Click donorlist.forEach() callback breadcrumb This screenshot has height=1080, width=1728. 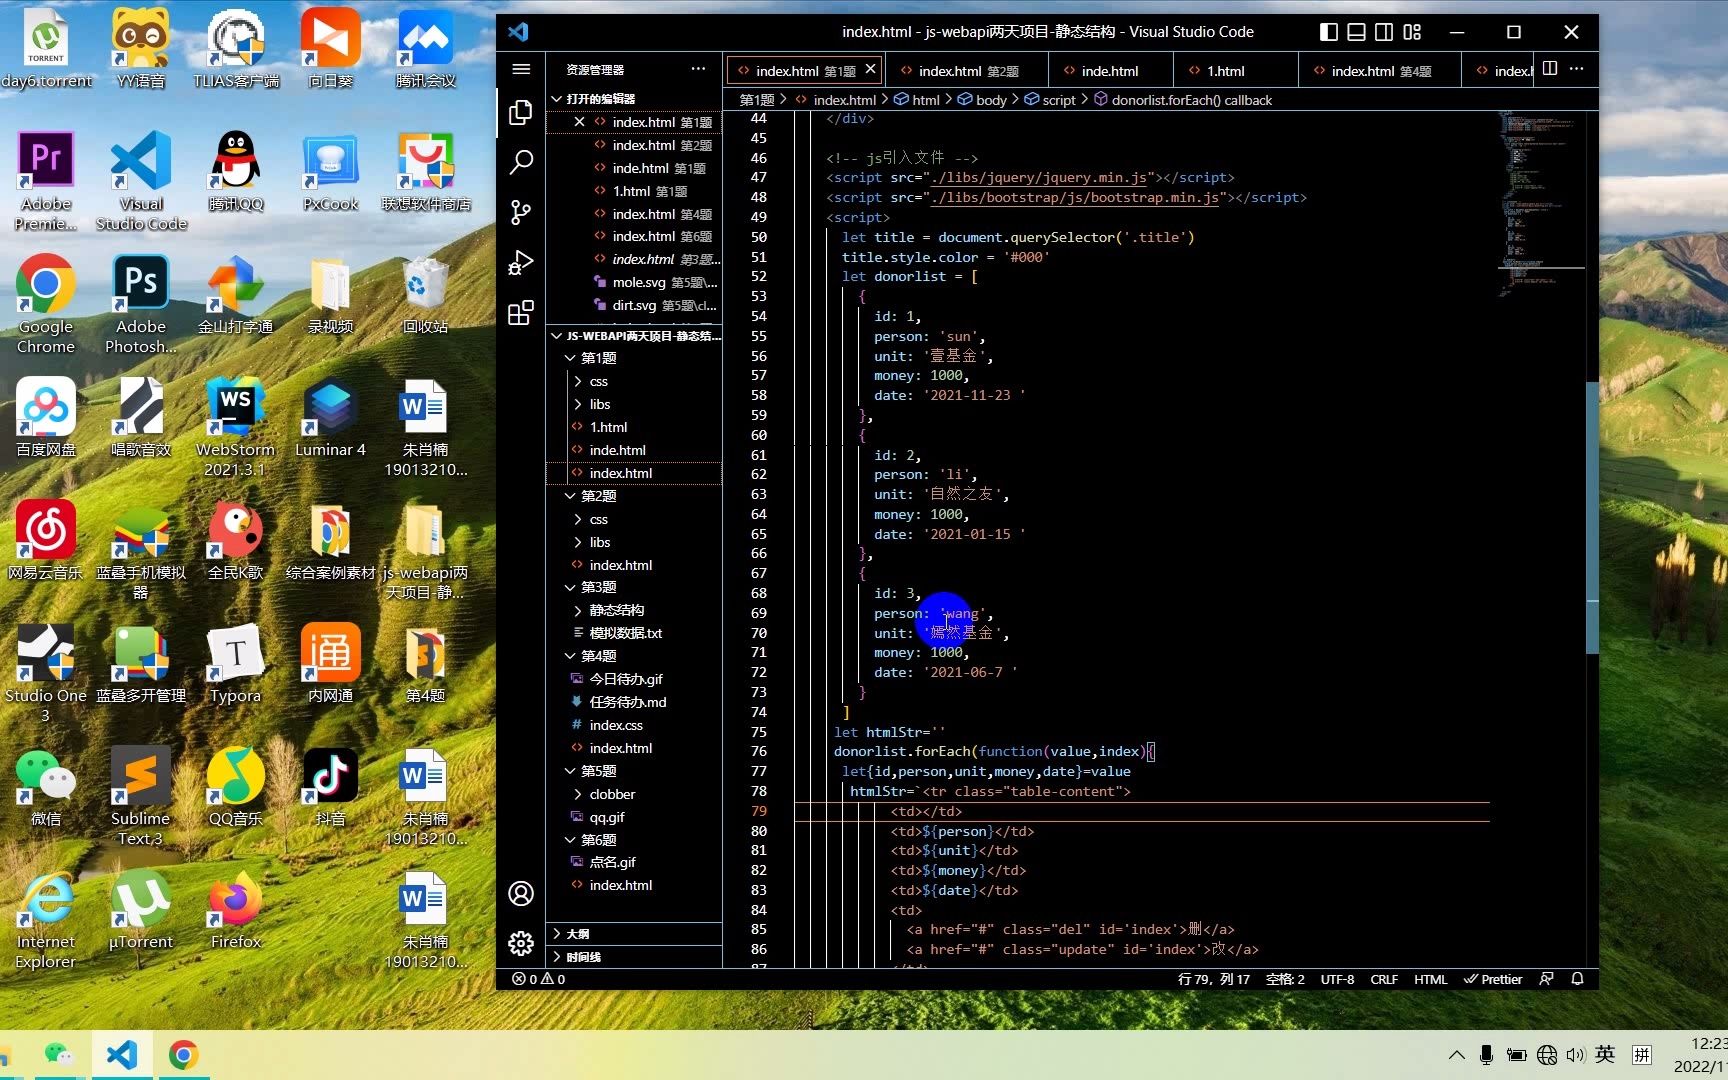(1183, 100)
